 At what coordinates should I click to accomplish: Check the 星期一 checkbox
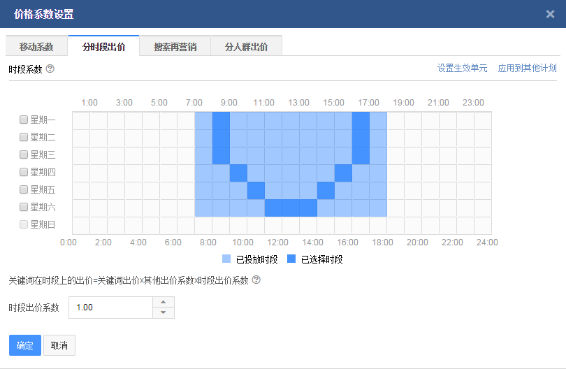[x=23, y=120]
